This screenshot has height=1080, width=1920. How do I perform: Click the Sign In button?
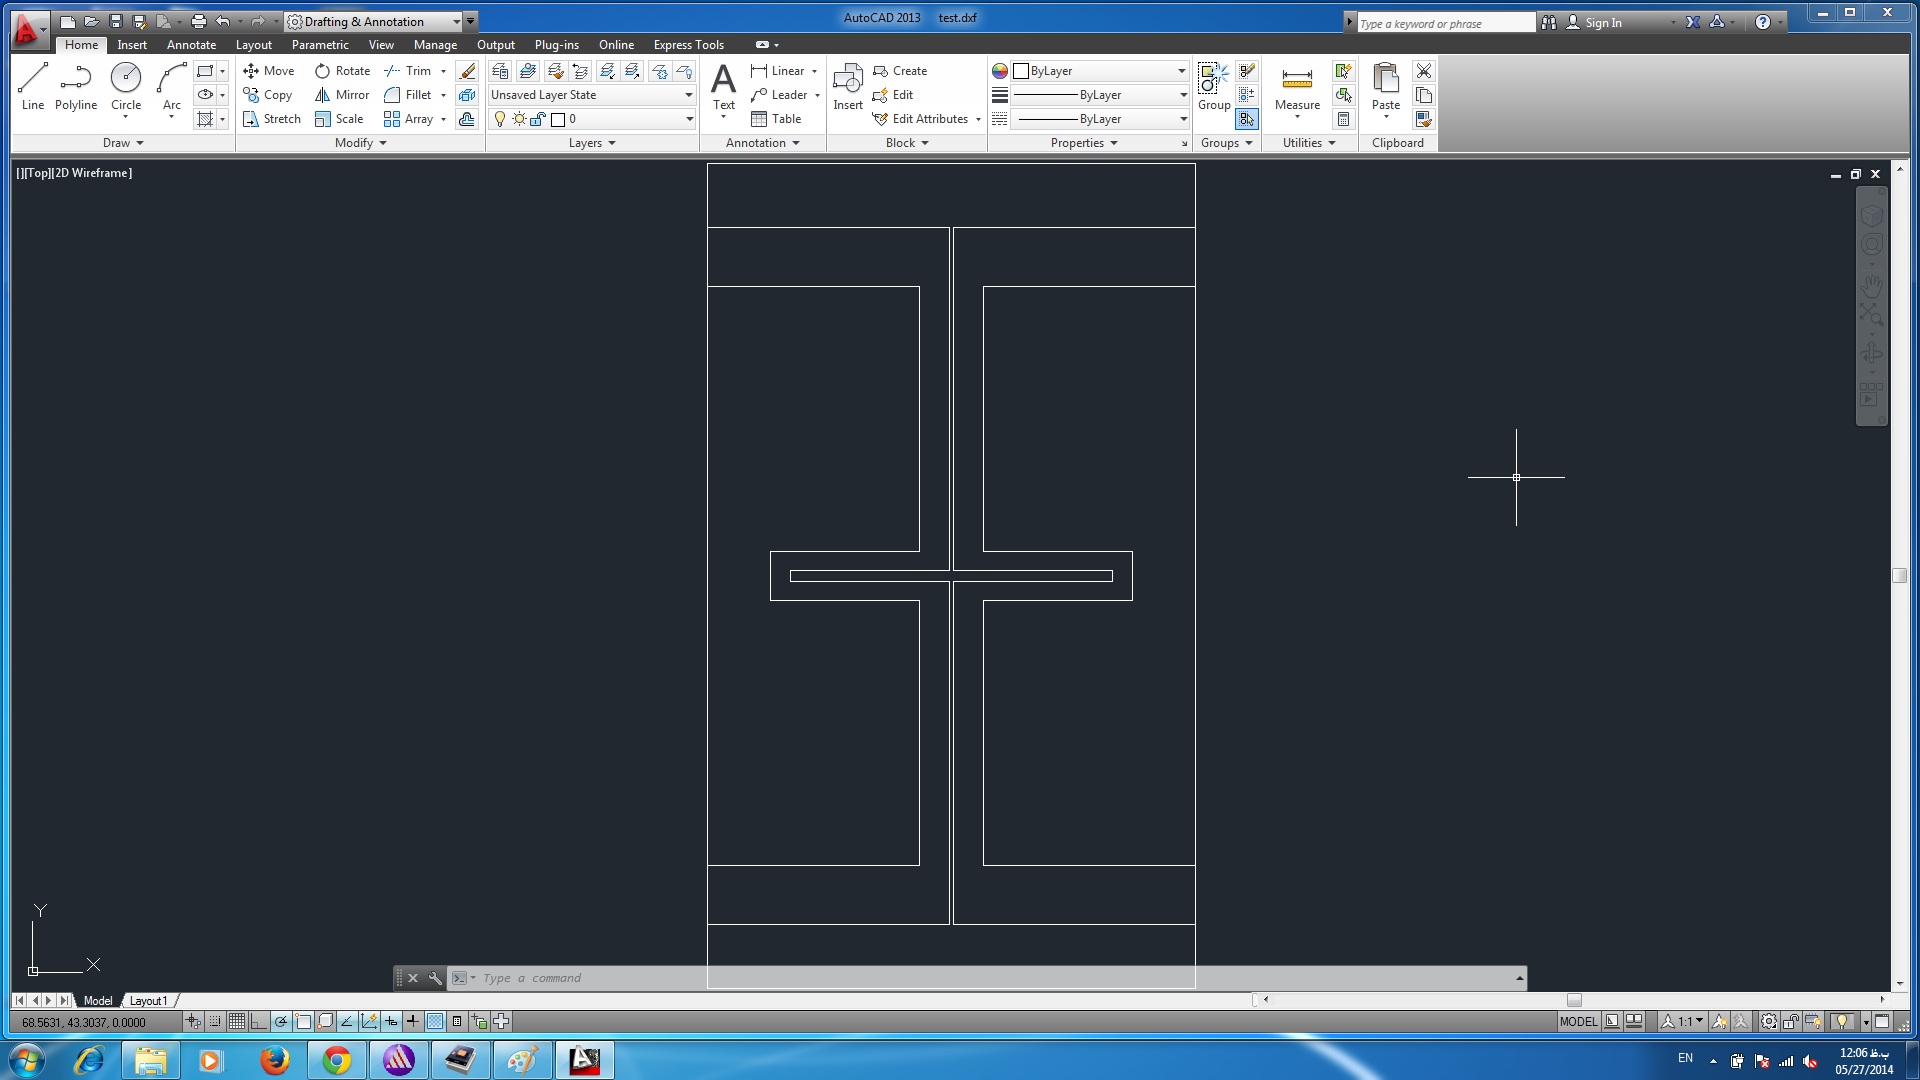[1602, 22]
